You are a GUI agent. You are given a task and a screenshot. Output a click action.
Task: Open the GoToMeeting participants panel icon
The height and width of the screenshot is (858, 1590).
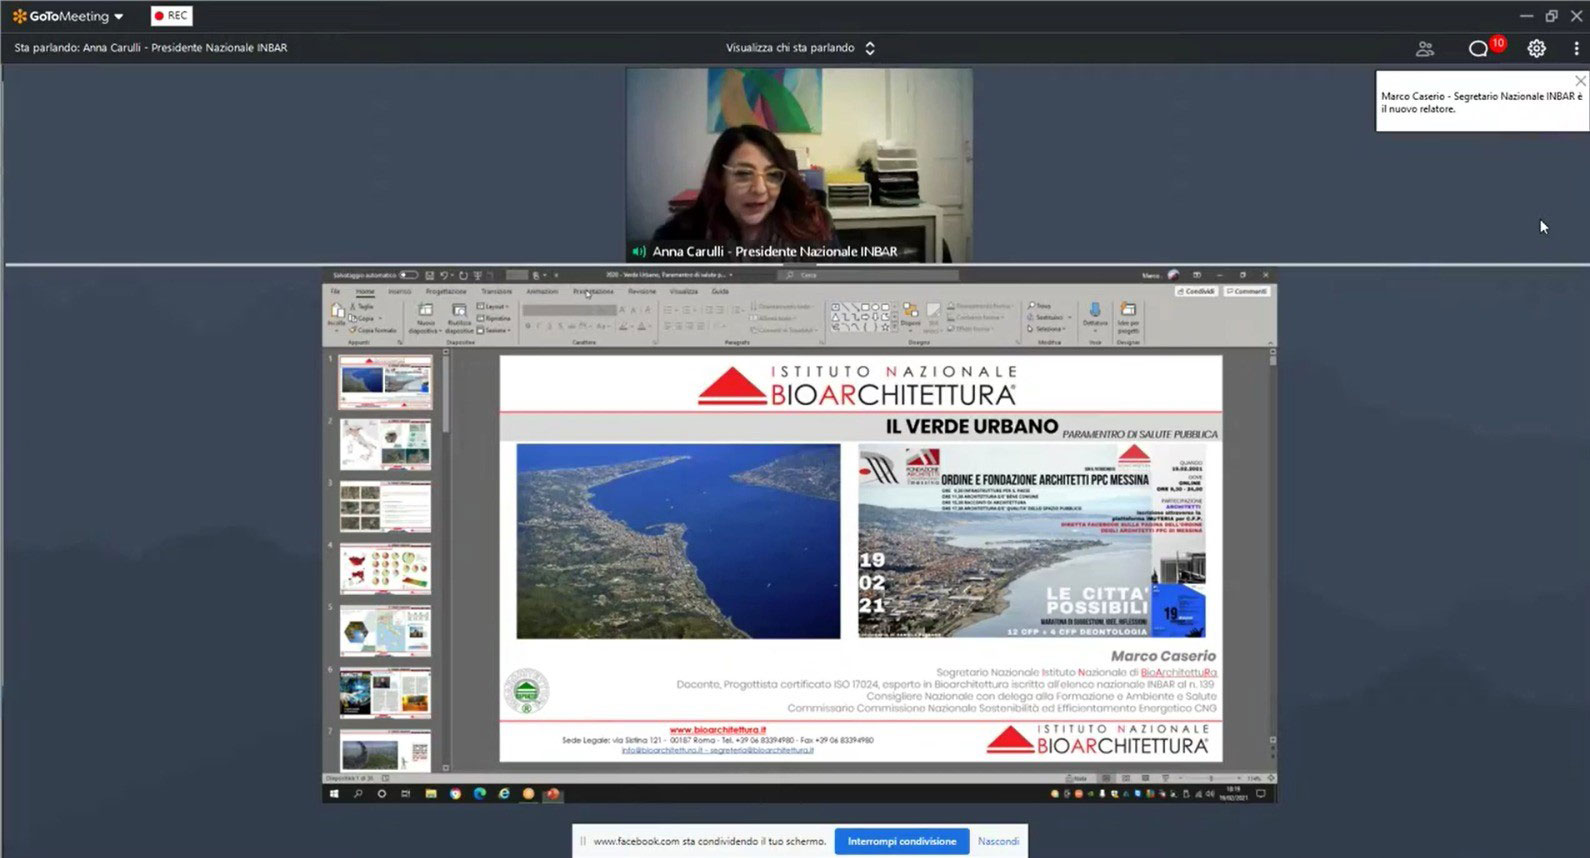1425,48
